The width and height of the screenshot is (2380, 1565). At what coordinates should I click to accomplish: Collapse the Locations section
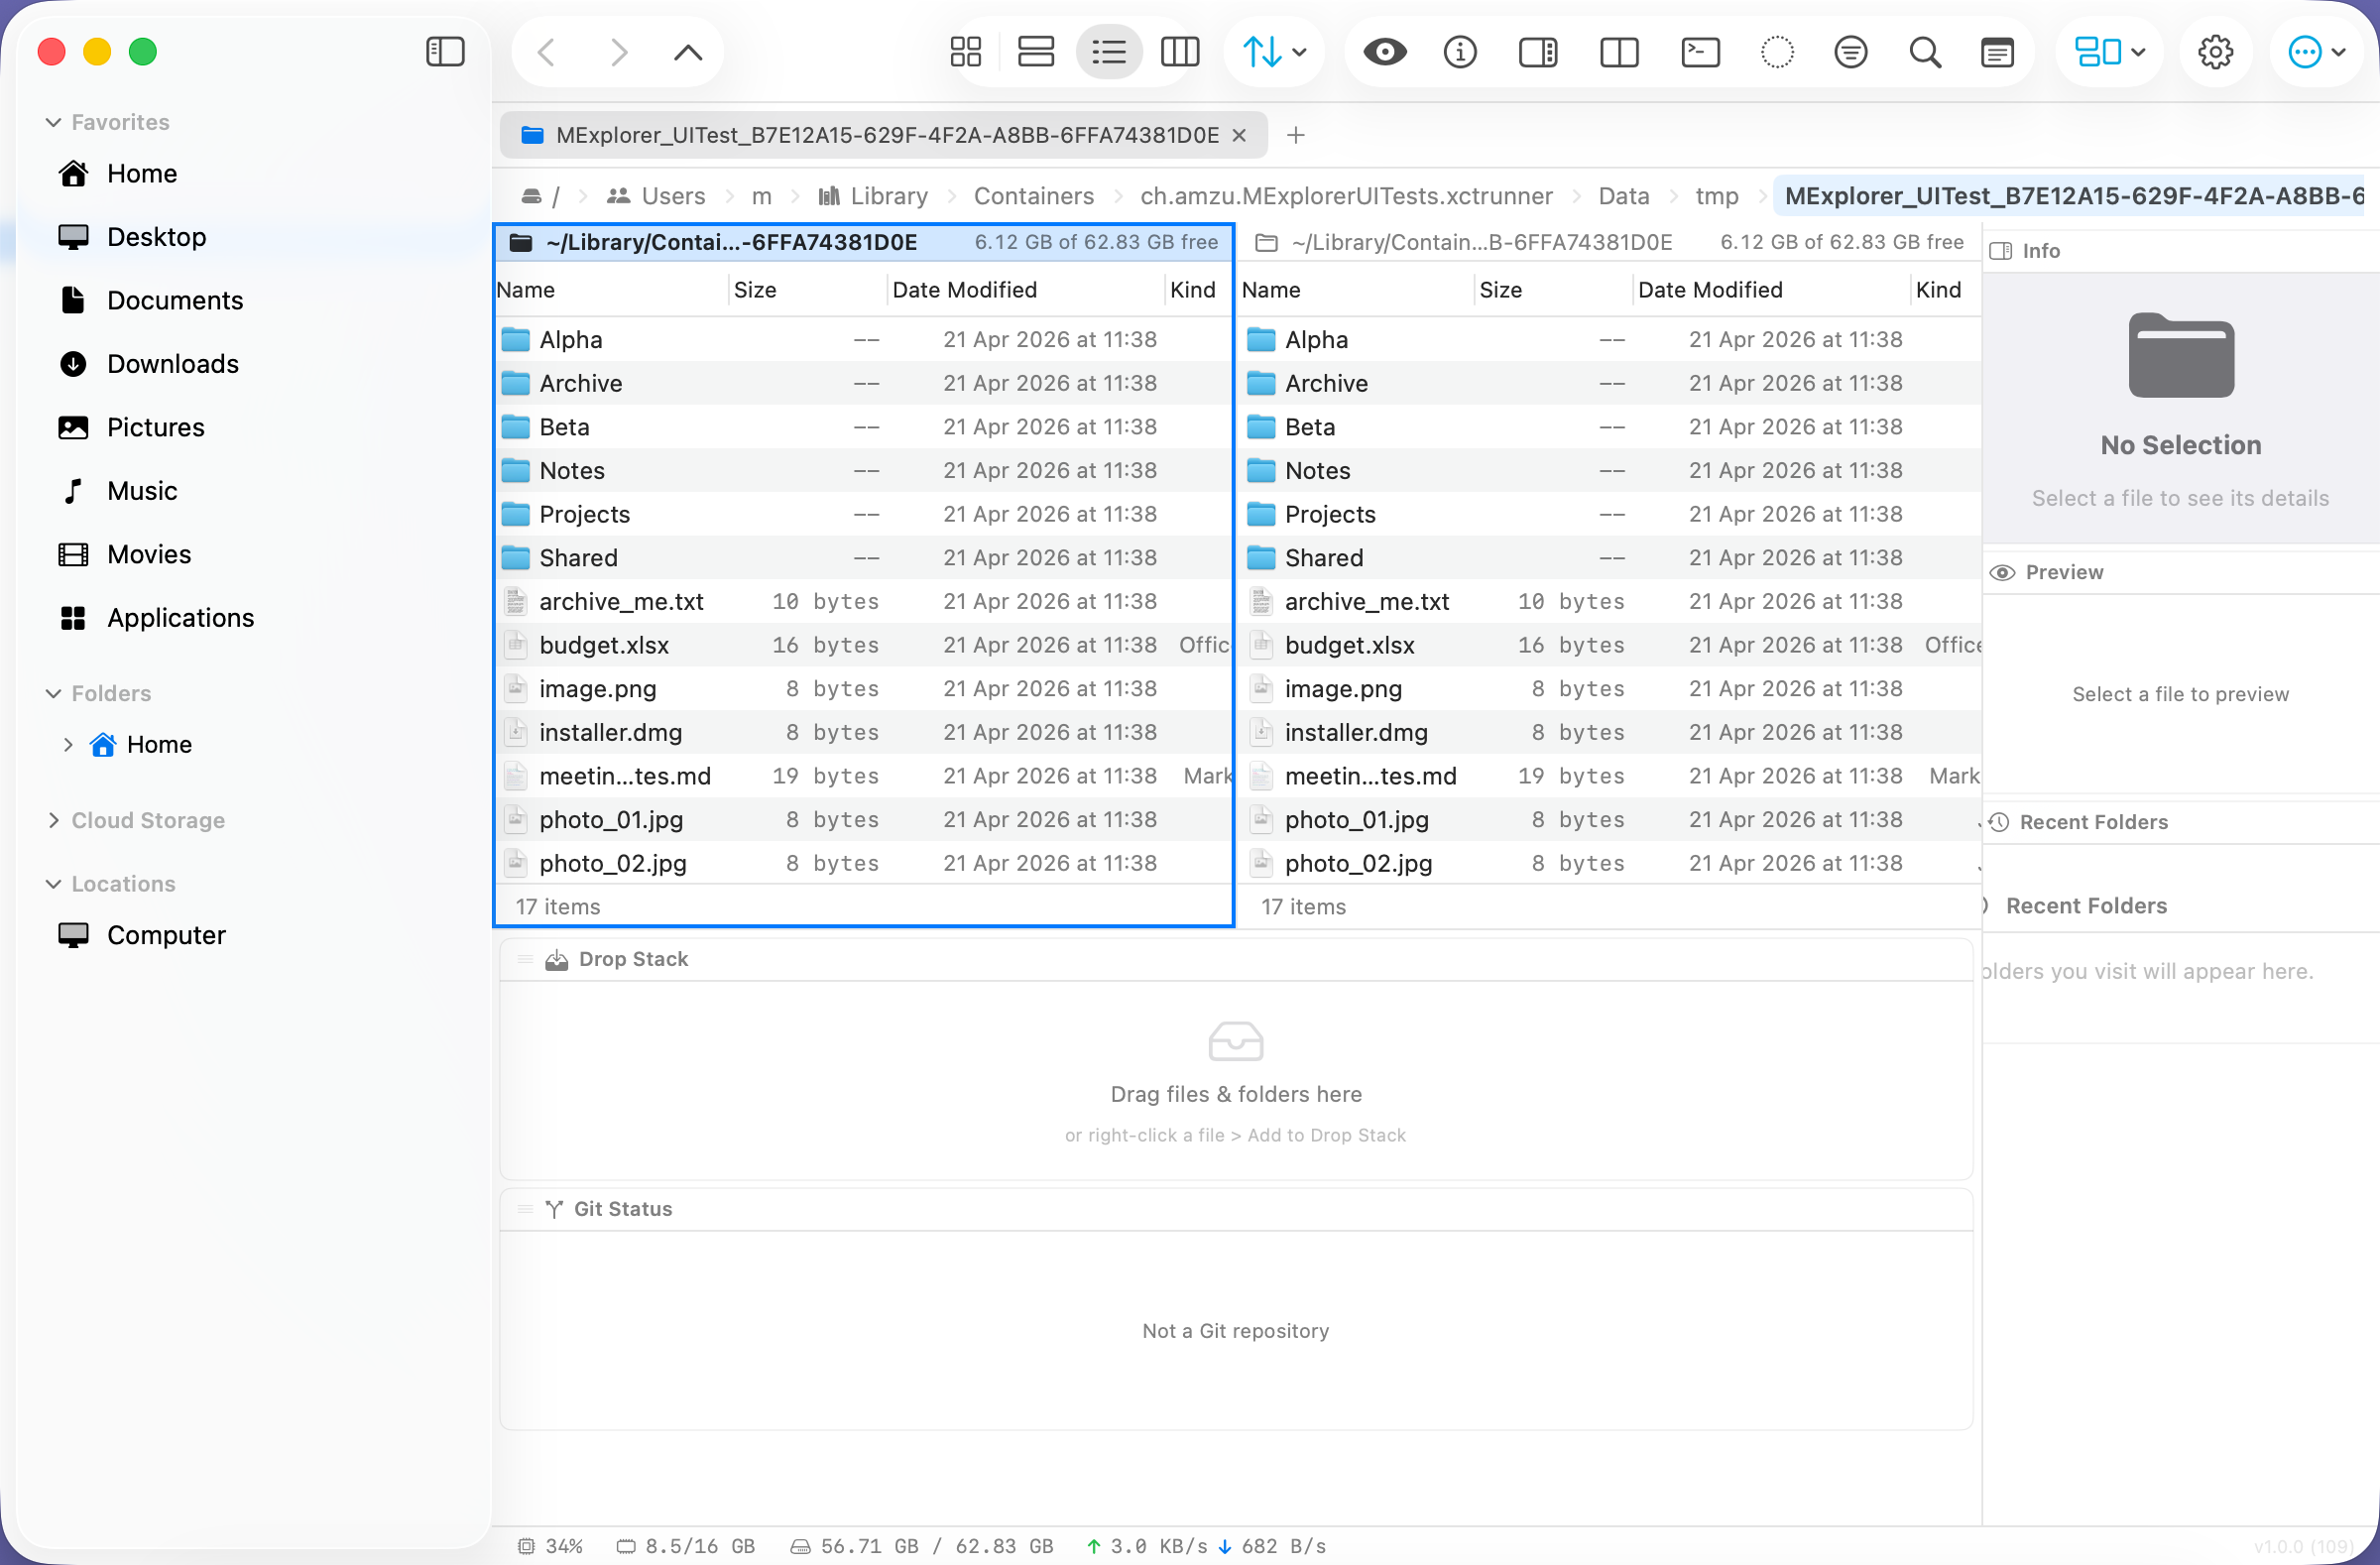coord(54,884)
